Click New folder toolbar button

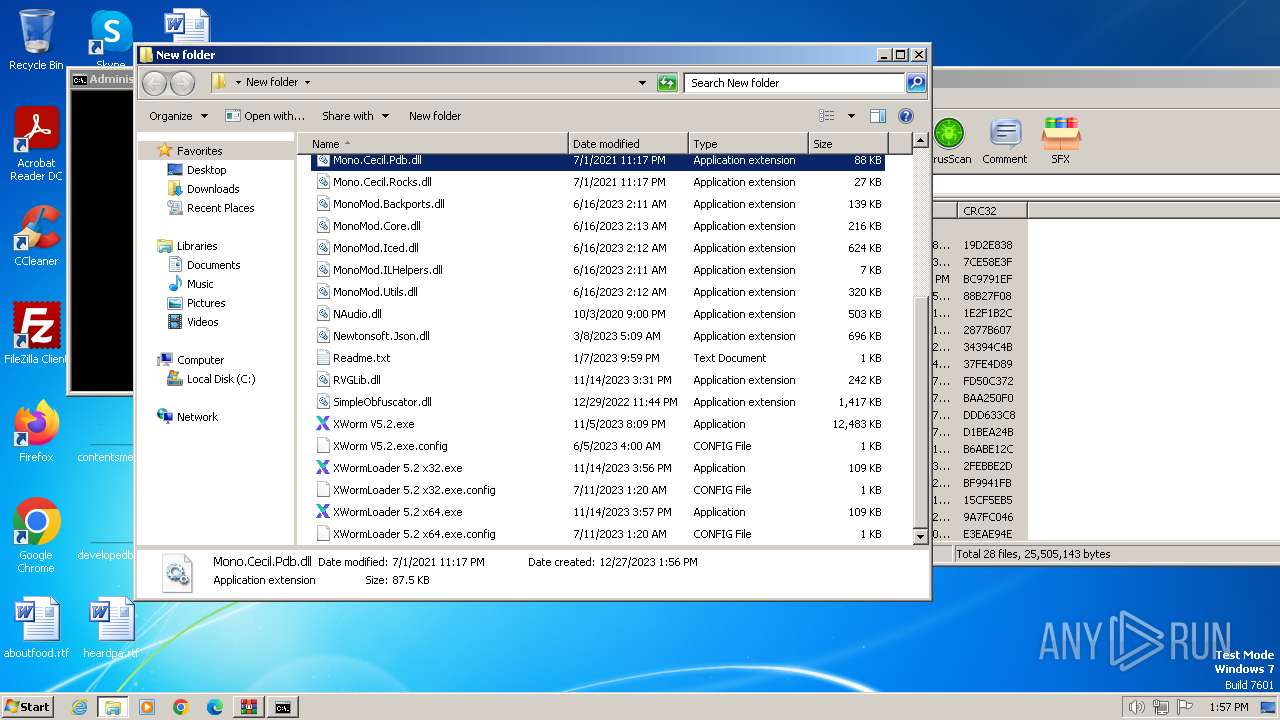click(435, 116)
